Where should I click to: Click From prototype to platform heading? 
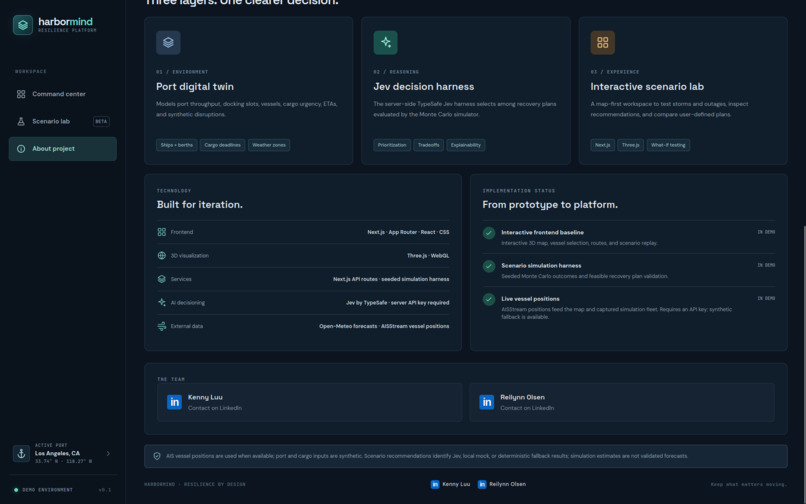550,205
